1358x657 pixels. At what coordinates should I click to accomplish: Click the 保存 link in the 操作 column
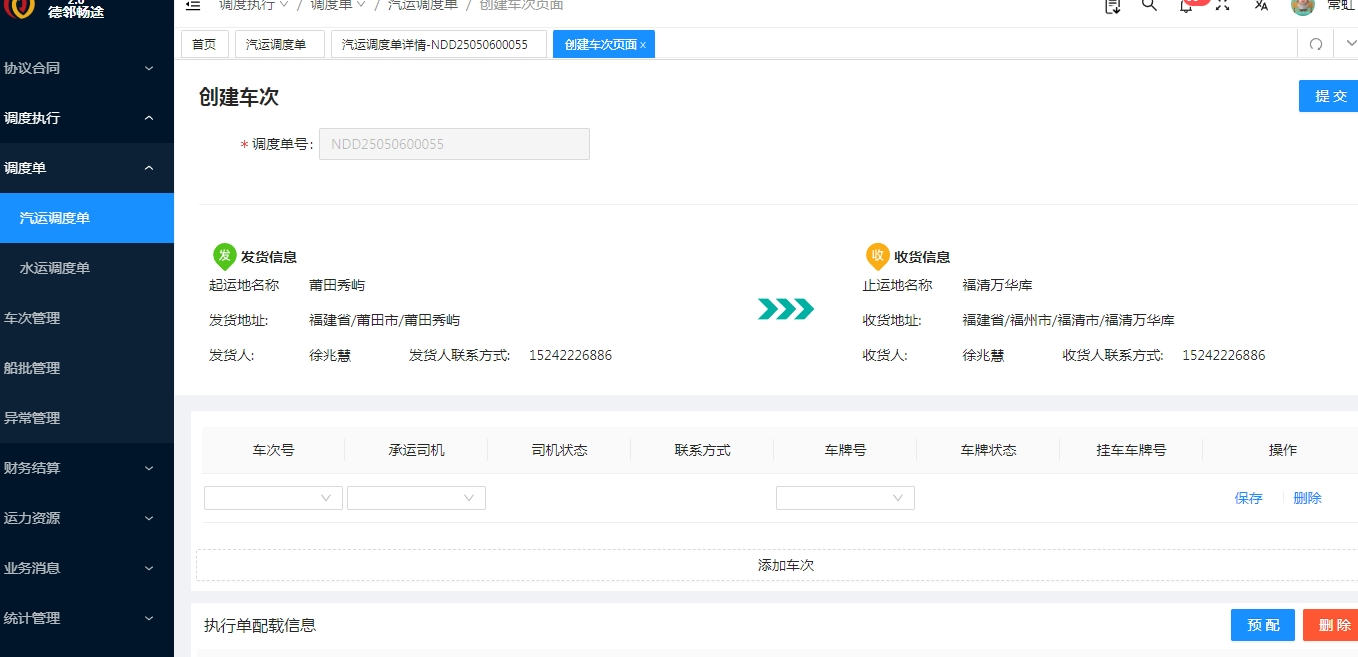click(x=1249, y=498)
